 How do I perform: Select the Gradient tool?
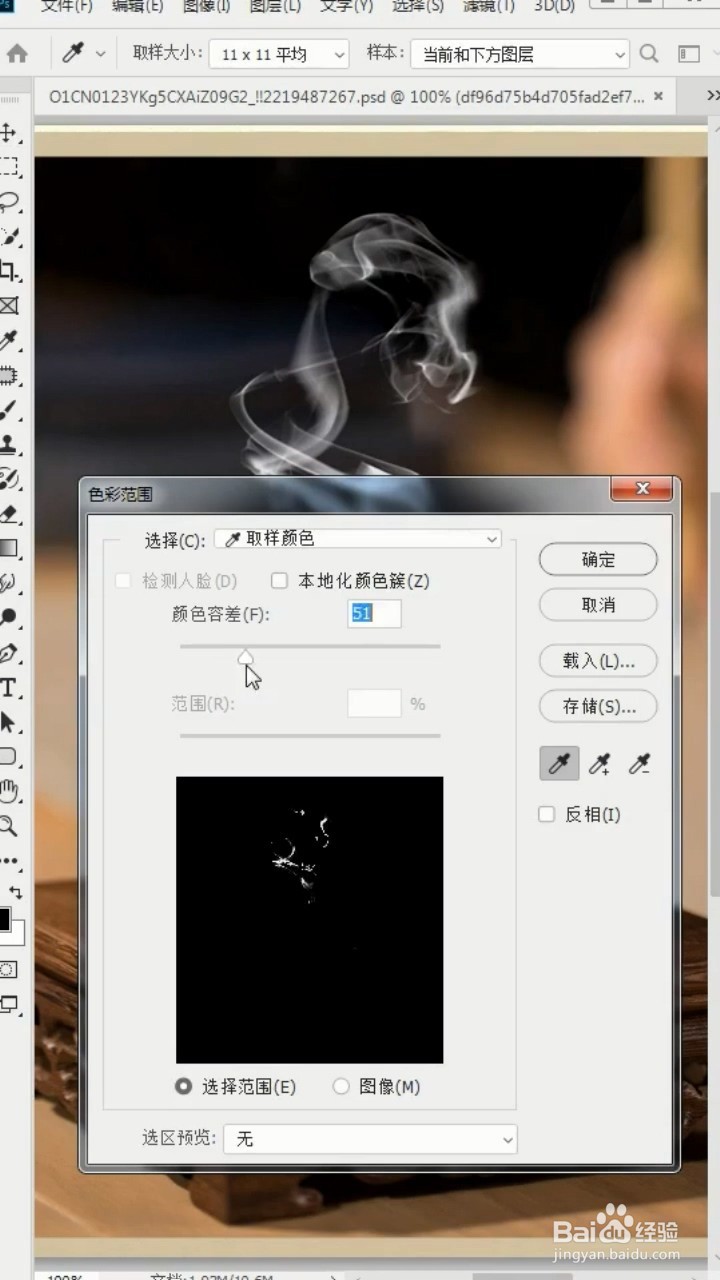tap(9, 548)
